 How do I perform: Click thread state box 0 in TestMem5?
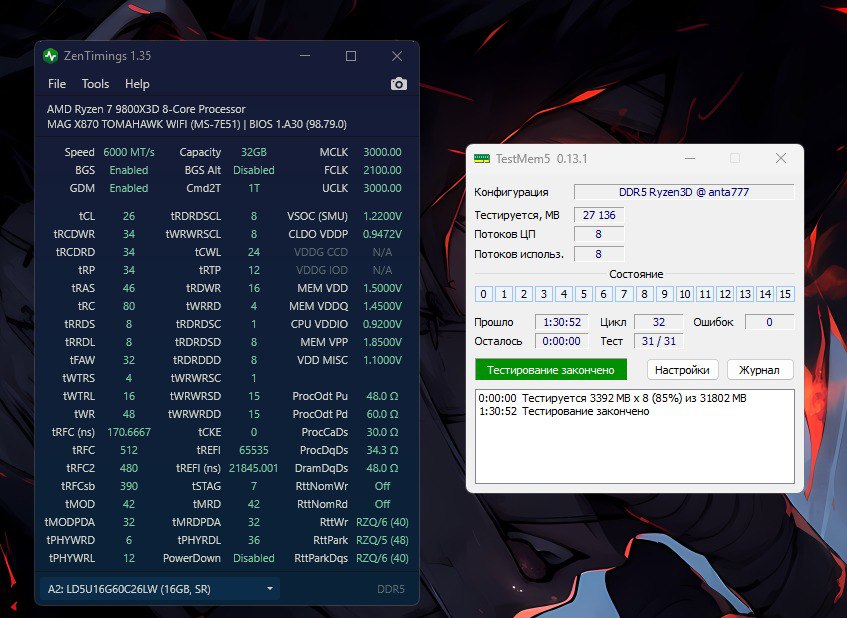483,294
